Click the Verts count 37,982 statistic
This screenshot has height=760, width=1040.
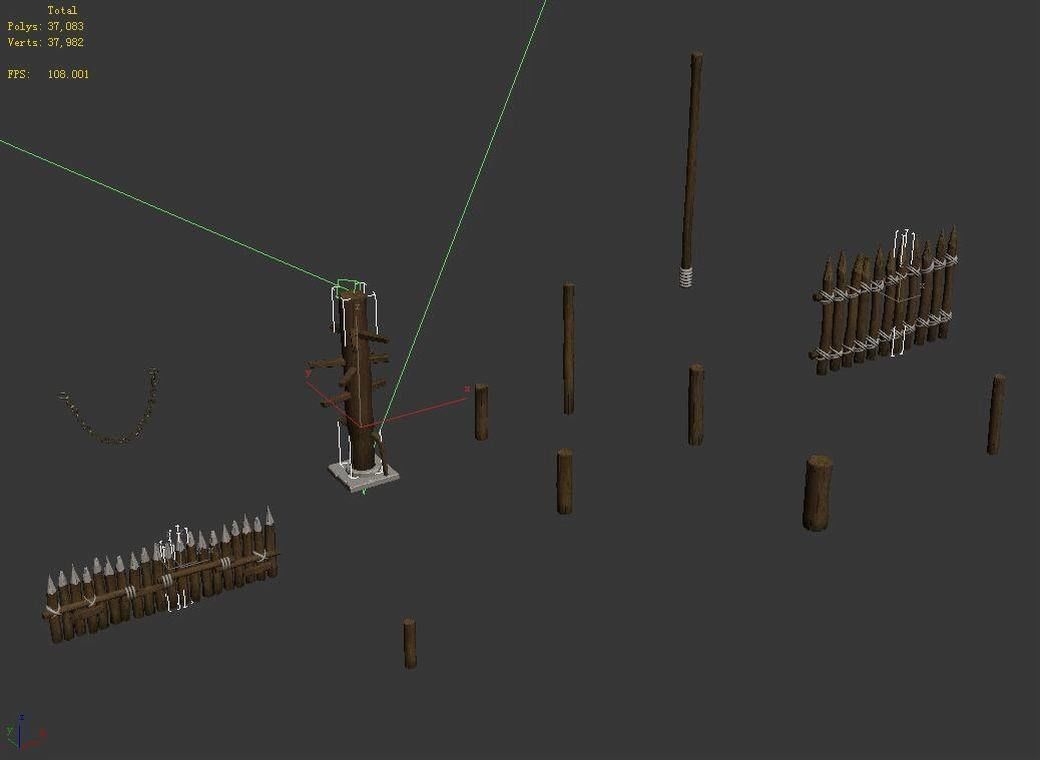46,42
